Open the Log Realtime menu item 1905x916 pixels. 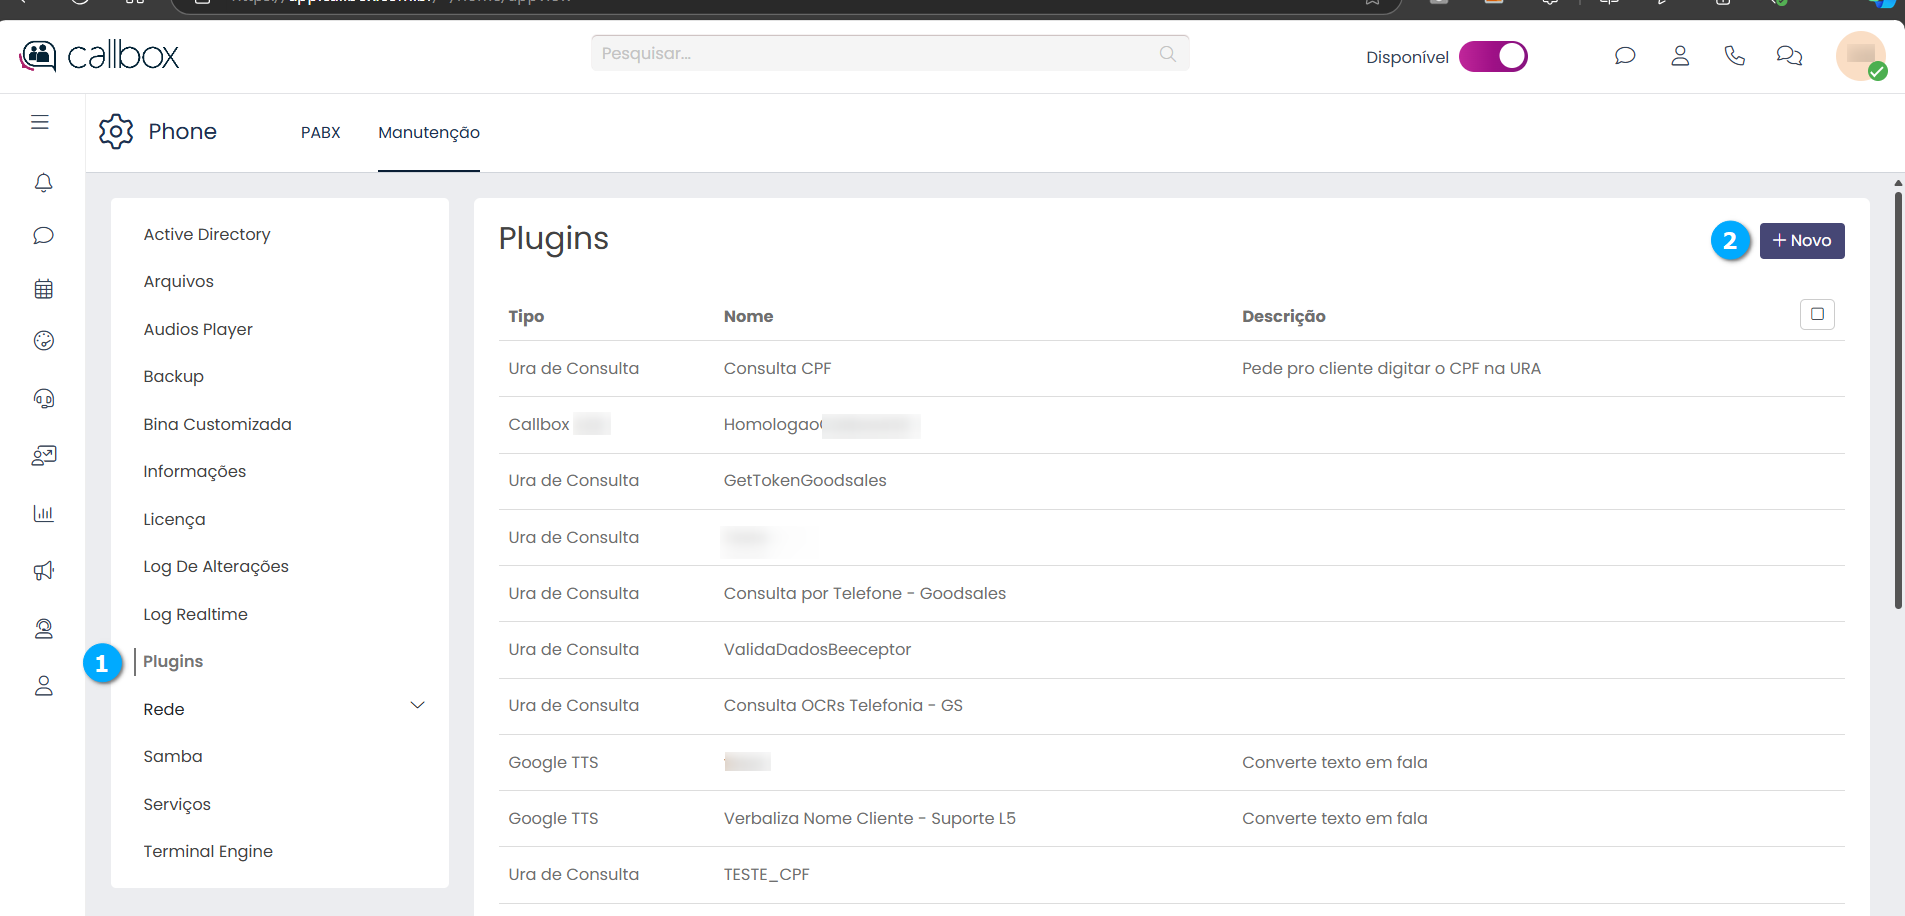point(195,614)
